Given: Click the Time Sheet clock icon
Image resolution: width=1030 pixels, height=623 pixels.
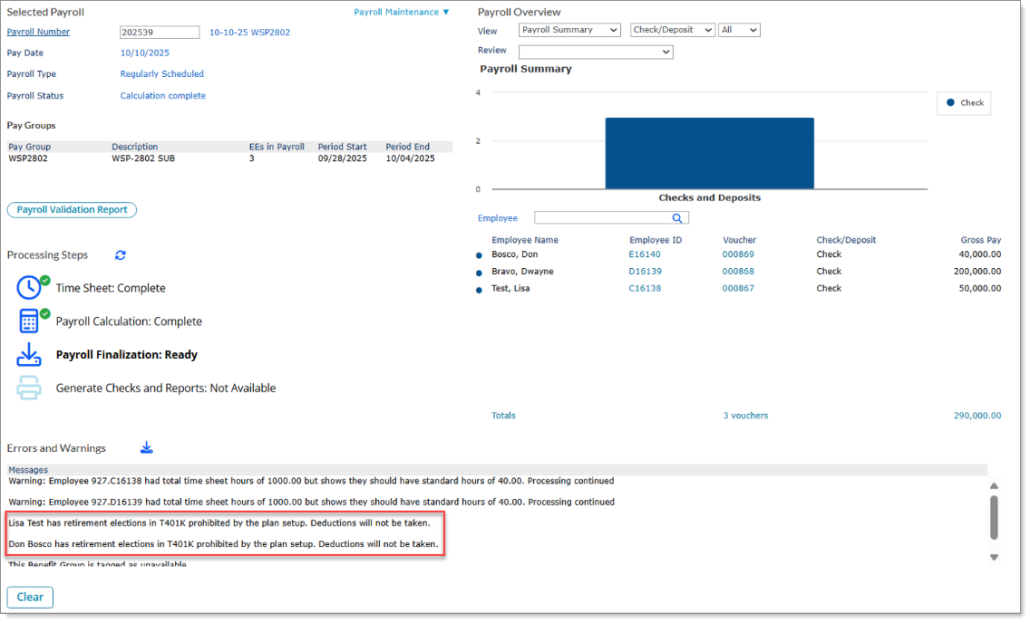Looking at the screenshot, I should [x=30, y=288].
